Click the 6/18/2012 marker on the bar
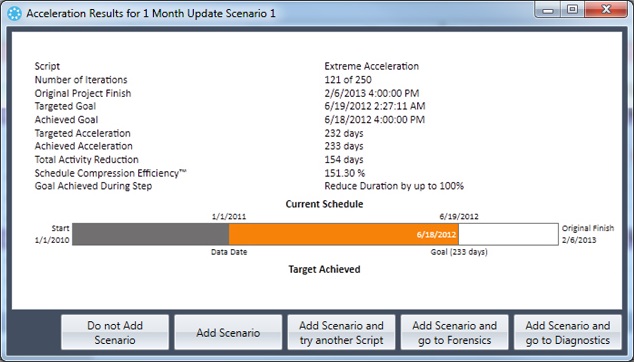 [436, 235]
